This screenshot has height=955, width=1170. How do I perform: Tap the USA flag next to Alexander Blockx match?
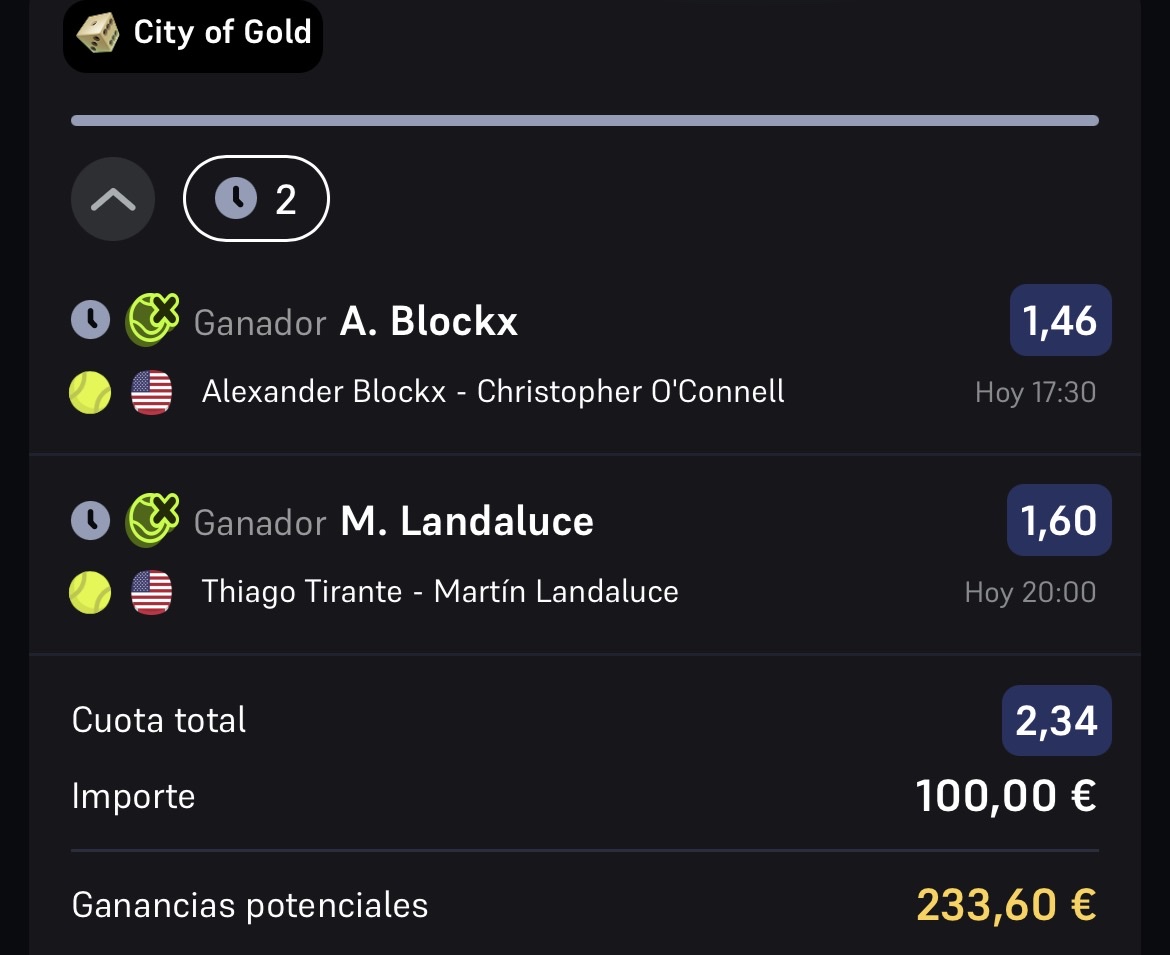tap(151, 392)
